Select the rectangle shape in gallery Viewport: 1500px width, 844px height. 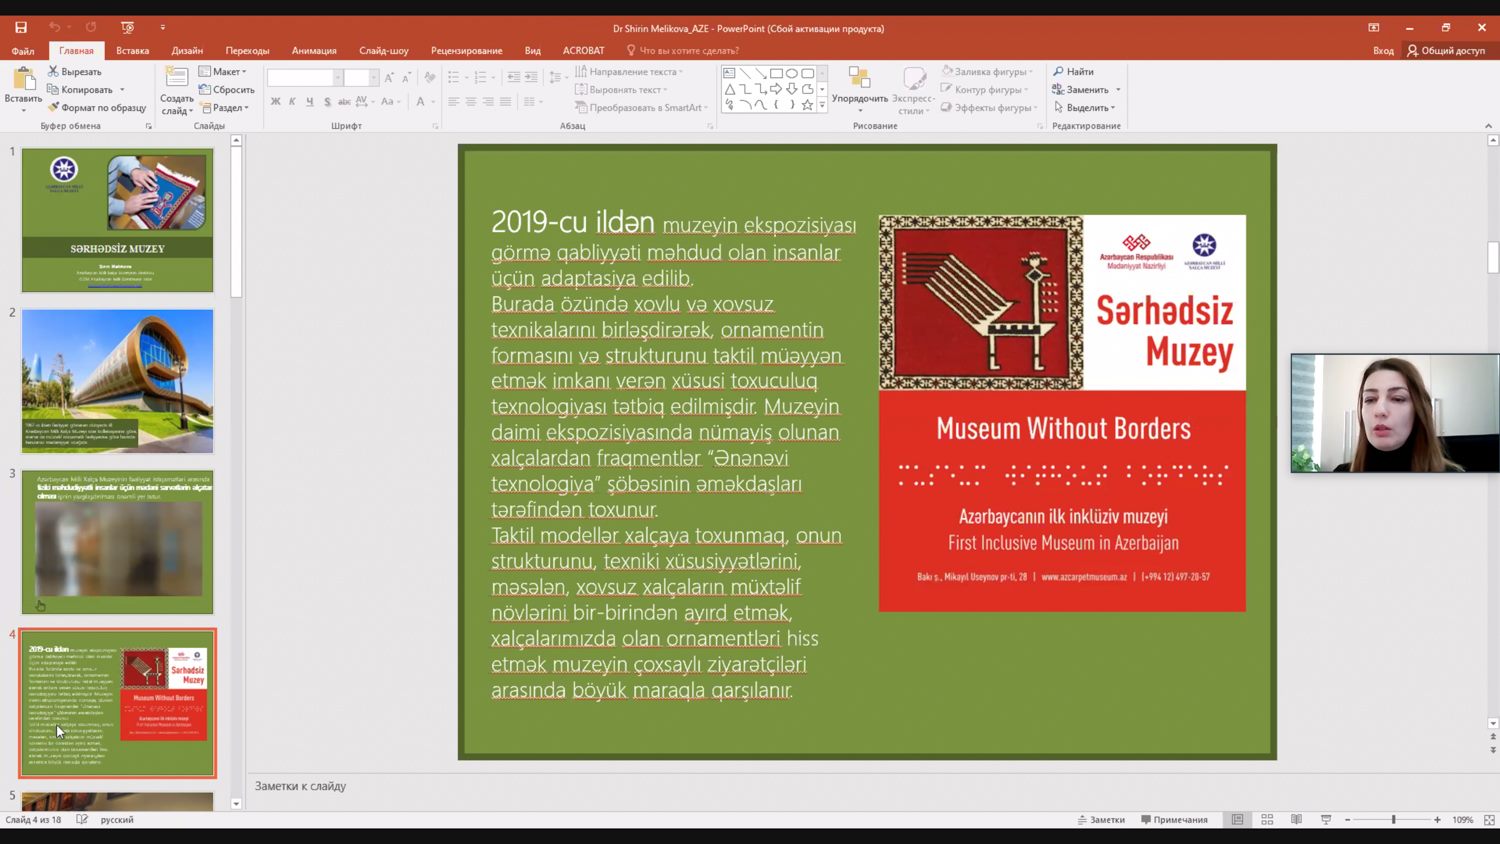pyautogui.click(x=776, y=73)
